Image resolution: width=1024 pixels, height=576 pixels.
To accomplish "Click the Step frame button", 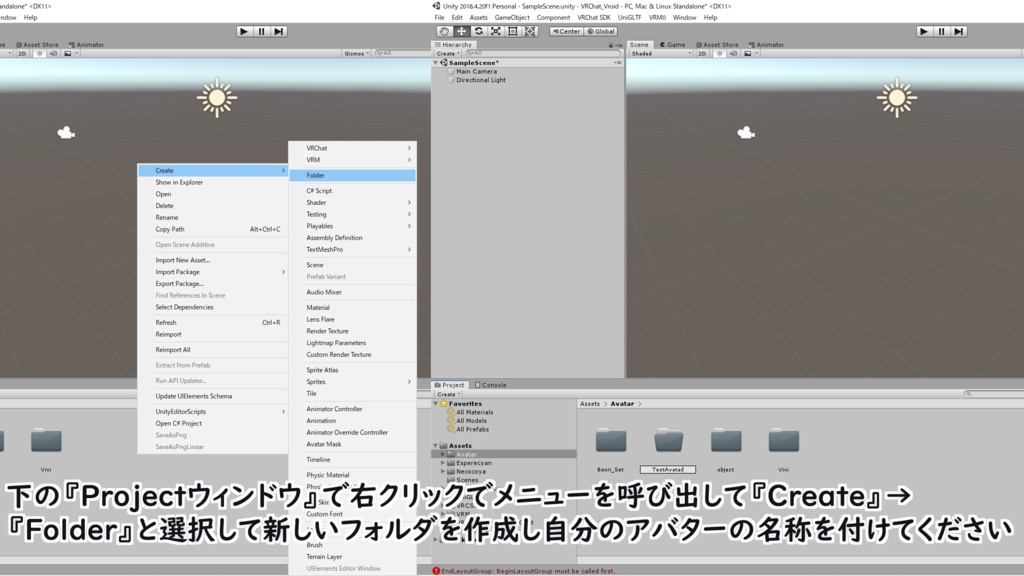I will click(960, 30).
